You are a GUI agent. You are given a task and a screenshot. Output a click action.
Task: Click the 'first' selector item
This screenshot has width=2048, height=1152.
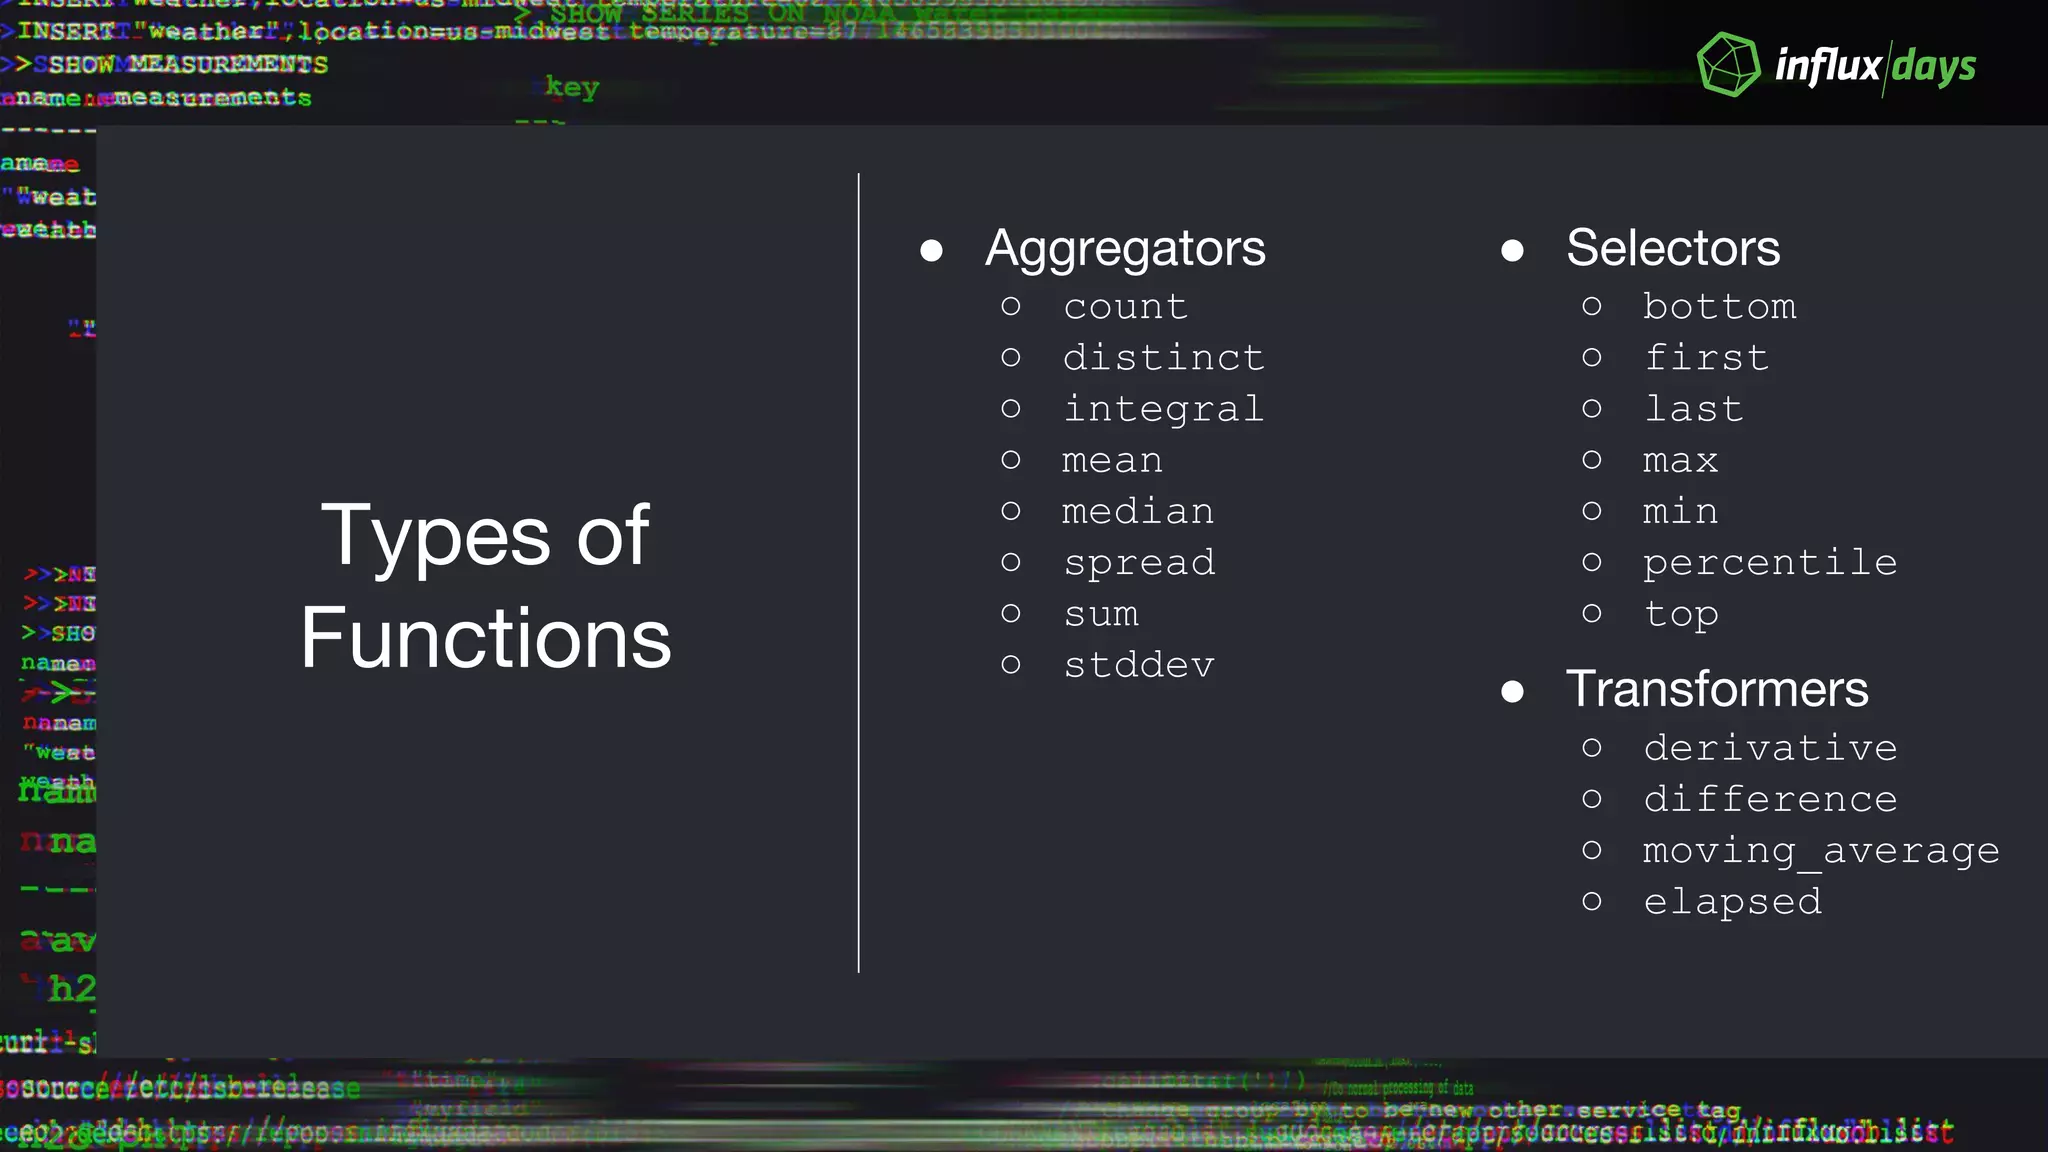[1707, 357]
